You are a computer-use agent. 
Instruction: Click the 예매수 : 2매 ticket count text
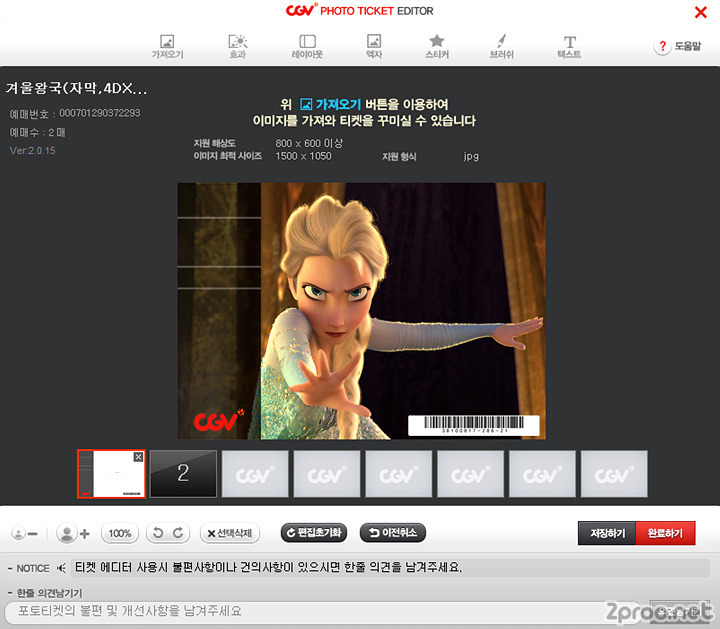37,133
